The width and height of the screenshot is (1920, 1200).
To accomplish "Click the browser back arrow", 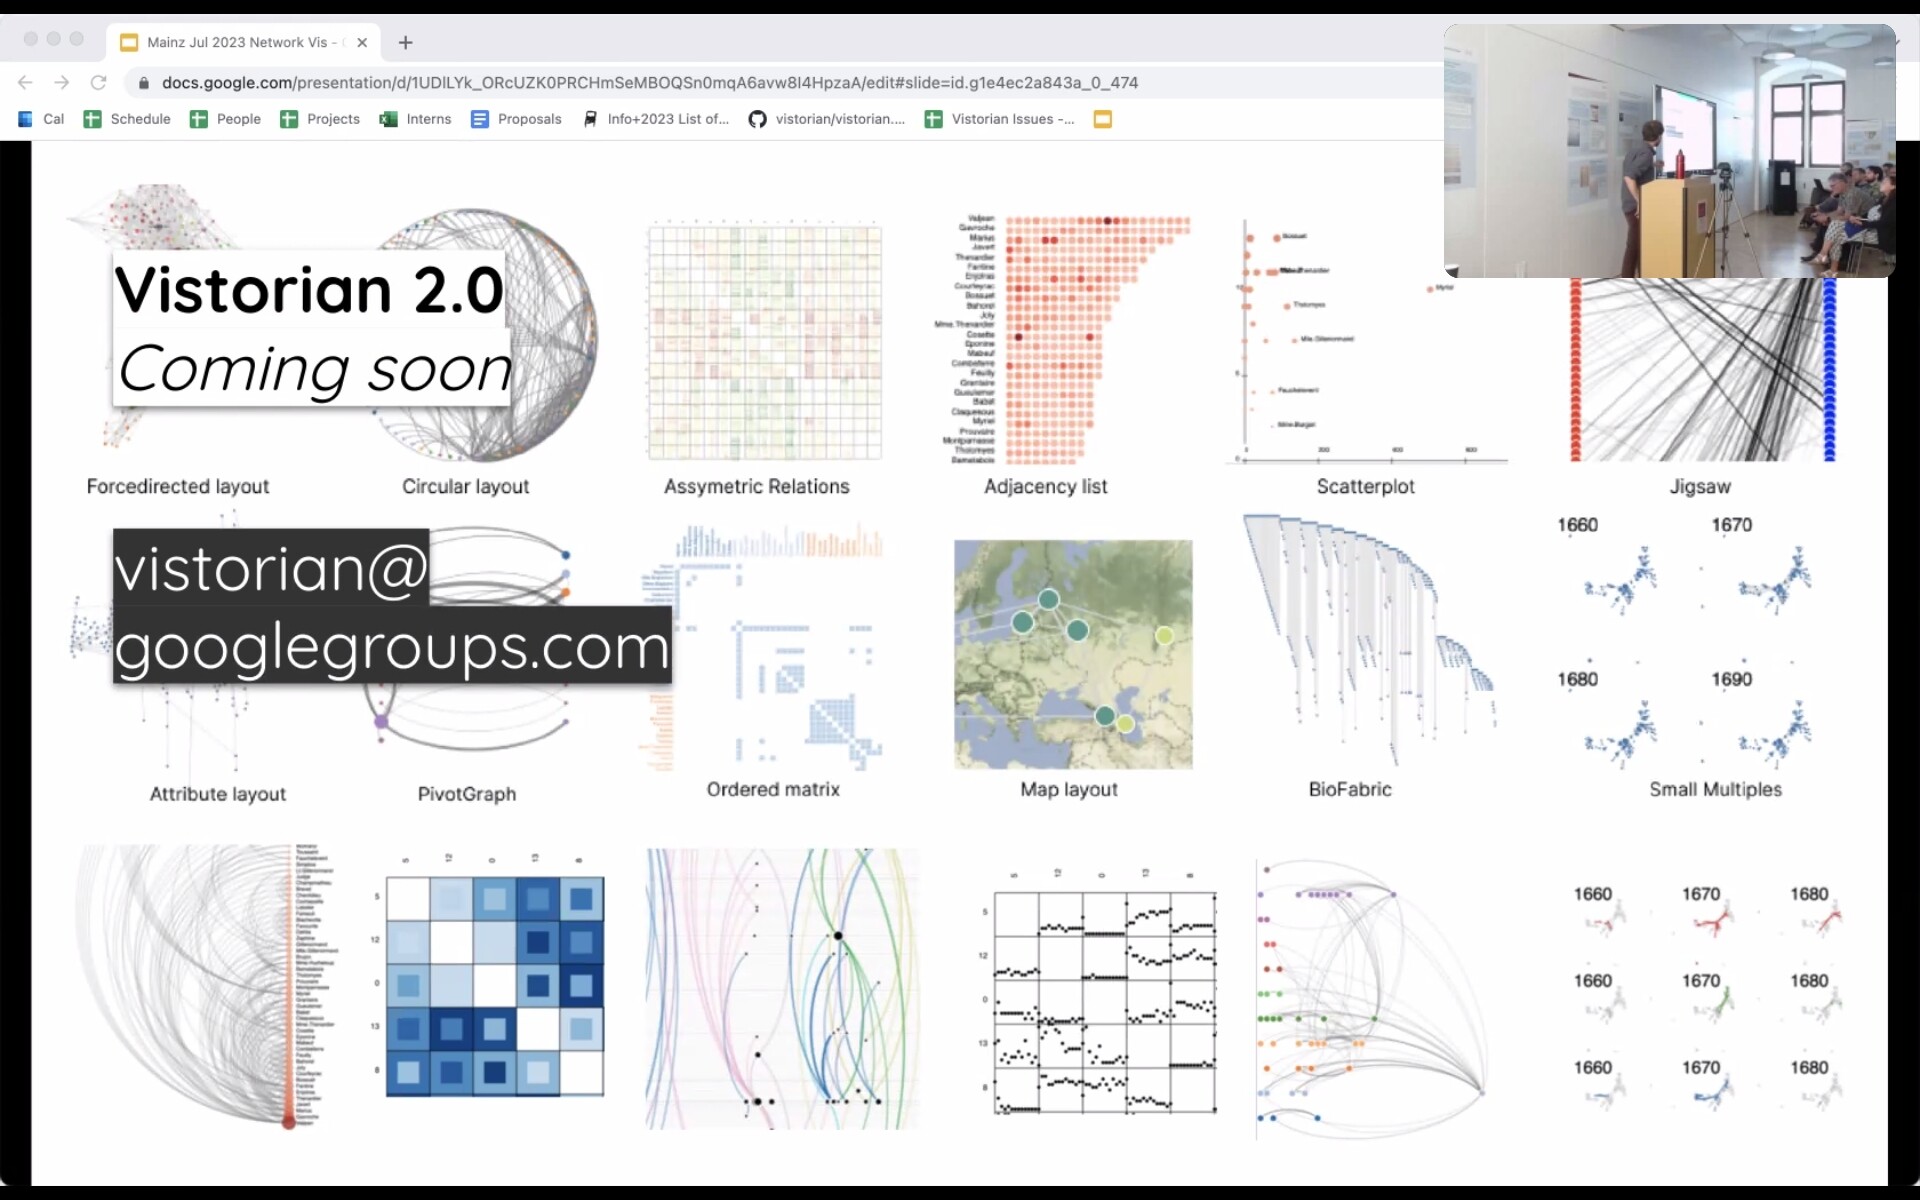I will [26, 83].
